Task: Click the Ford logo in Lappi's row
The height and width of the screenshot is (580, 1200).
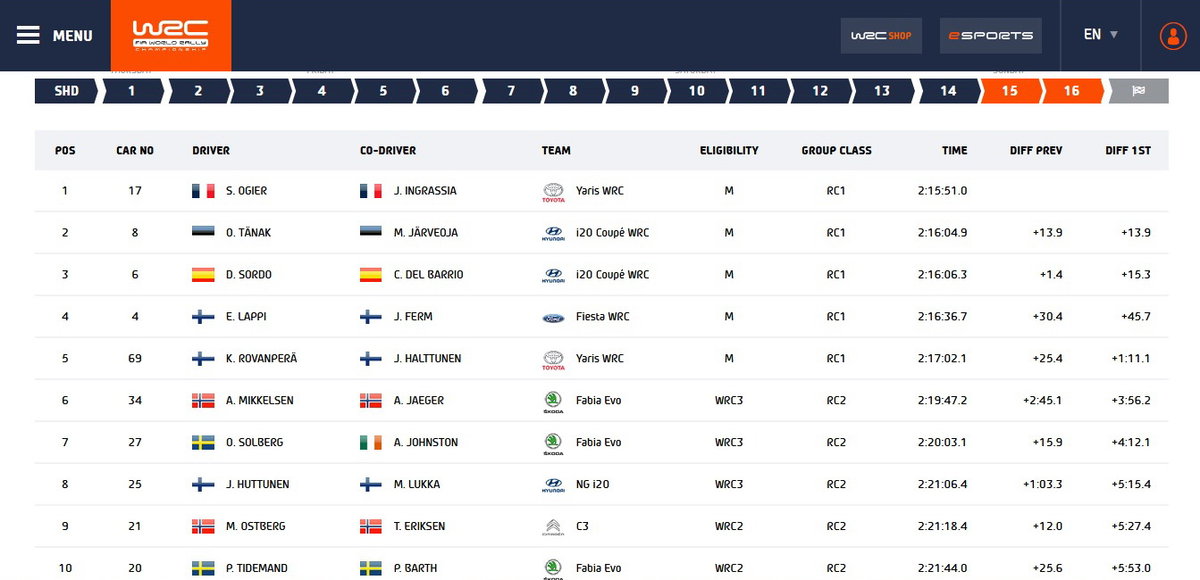Action: tap(552, 317)
